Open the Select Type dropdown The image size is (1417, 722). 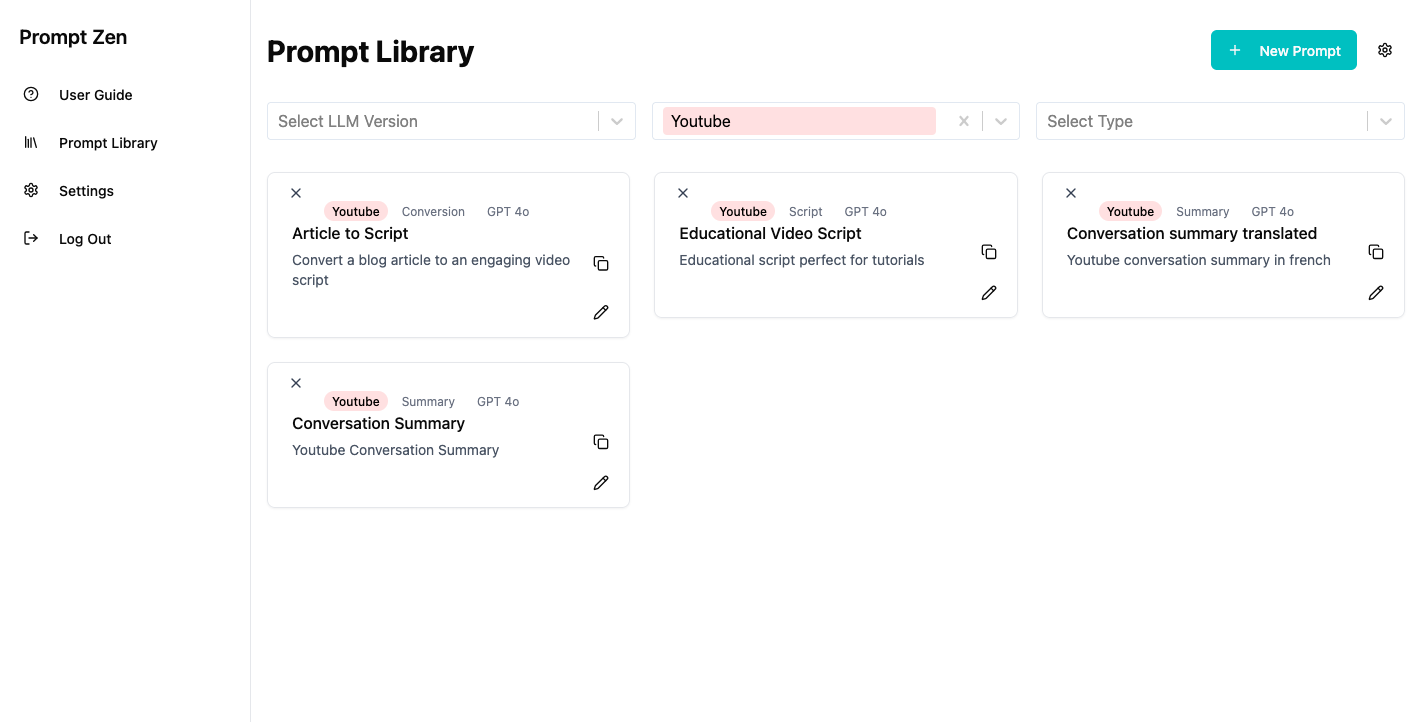[1385, 121]
